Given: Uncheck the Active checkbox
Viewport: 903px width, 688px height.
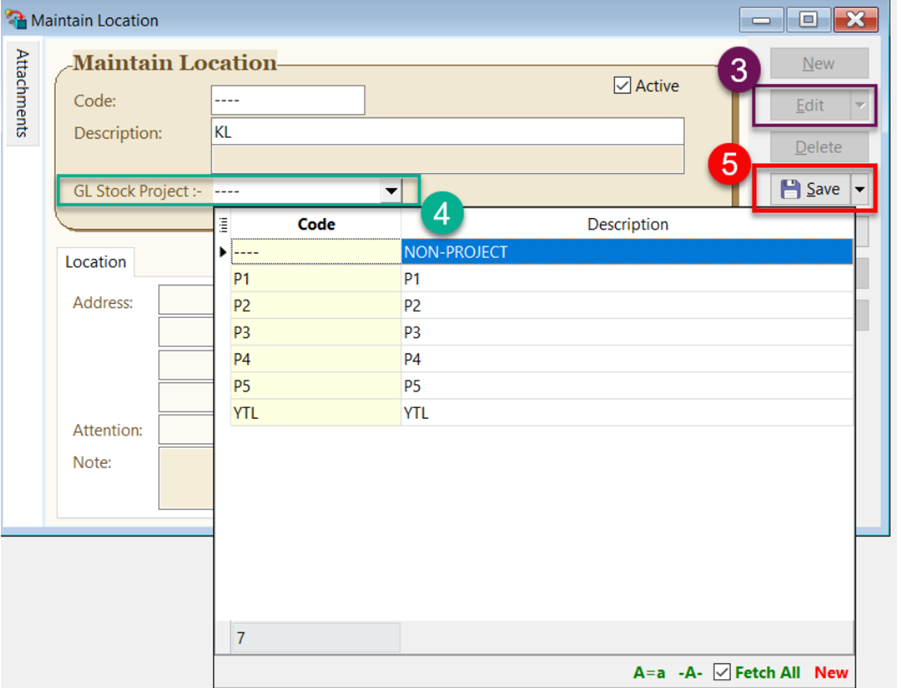Looking at the screenshot, I should pos(622,86).
